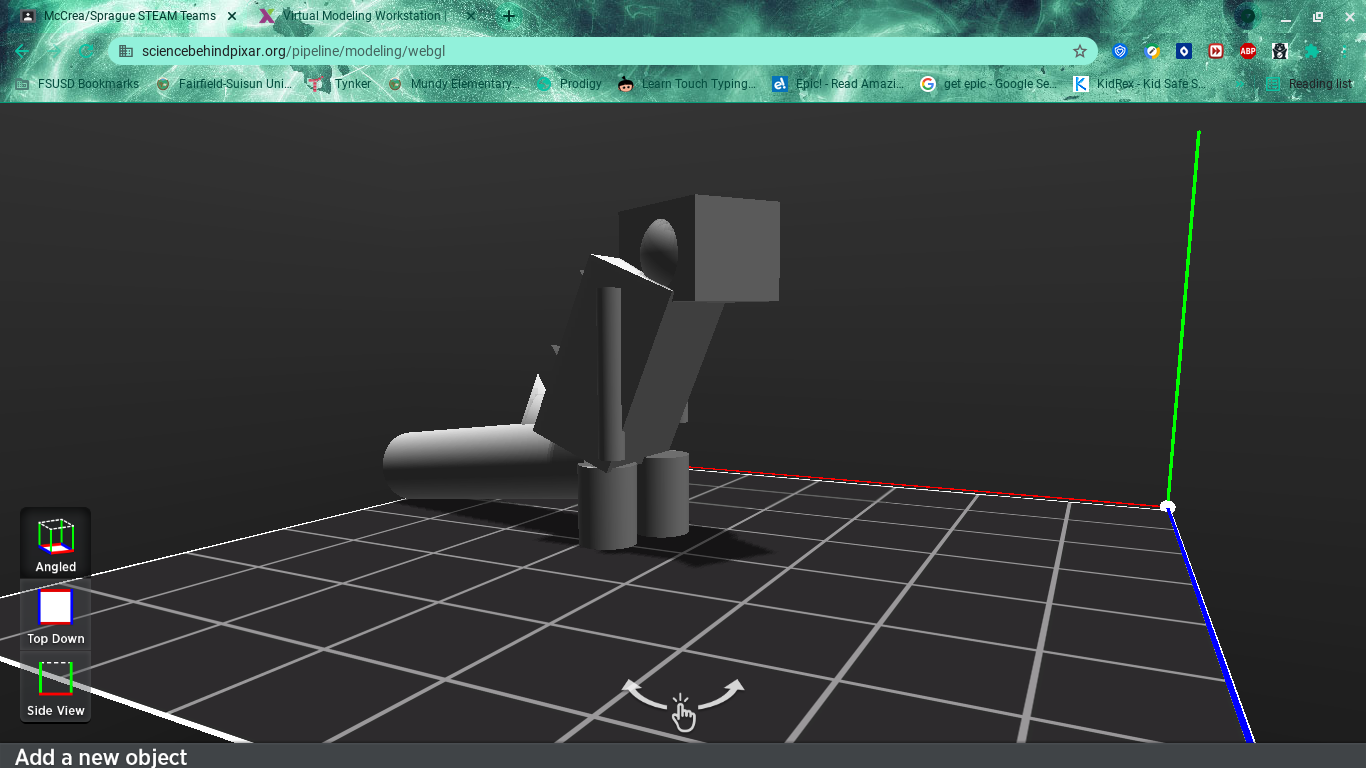
Task: Click the white origin point where the axes meet
Action: pyautogui.click(x=1168, y=507)
